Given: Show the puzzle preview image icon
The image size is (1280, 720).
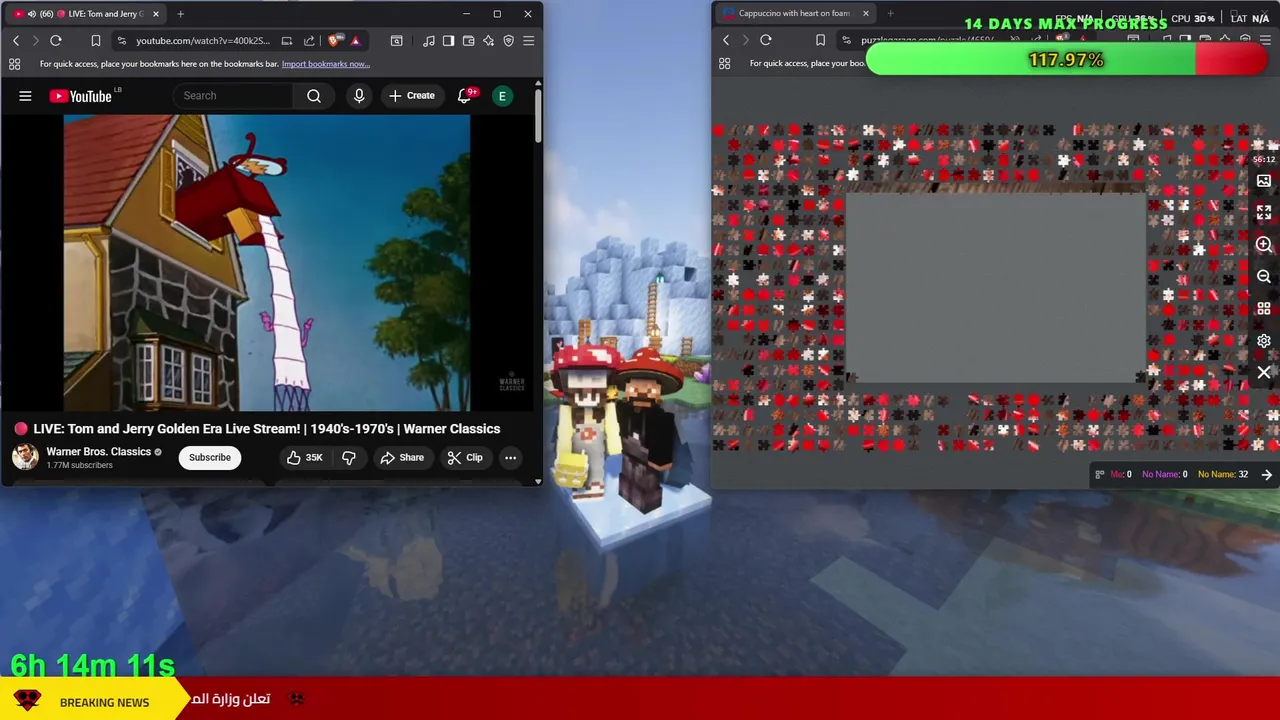Looking at the screenshot, I should tap(1264, 181).
